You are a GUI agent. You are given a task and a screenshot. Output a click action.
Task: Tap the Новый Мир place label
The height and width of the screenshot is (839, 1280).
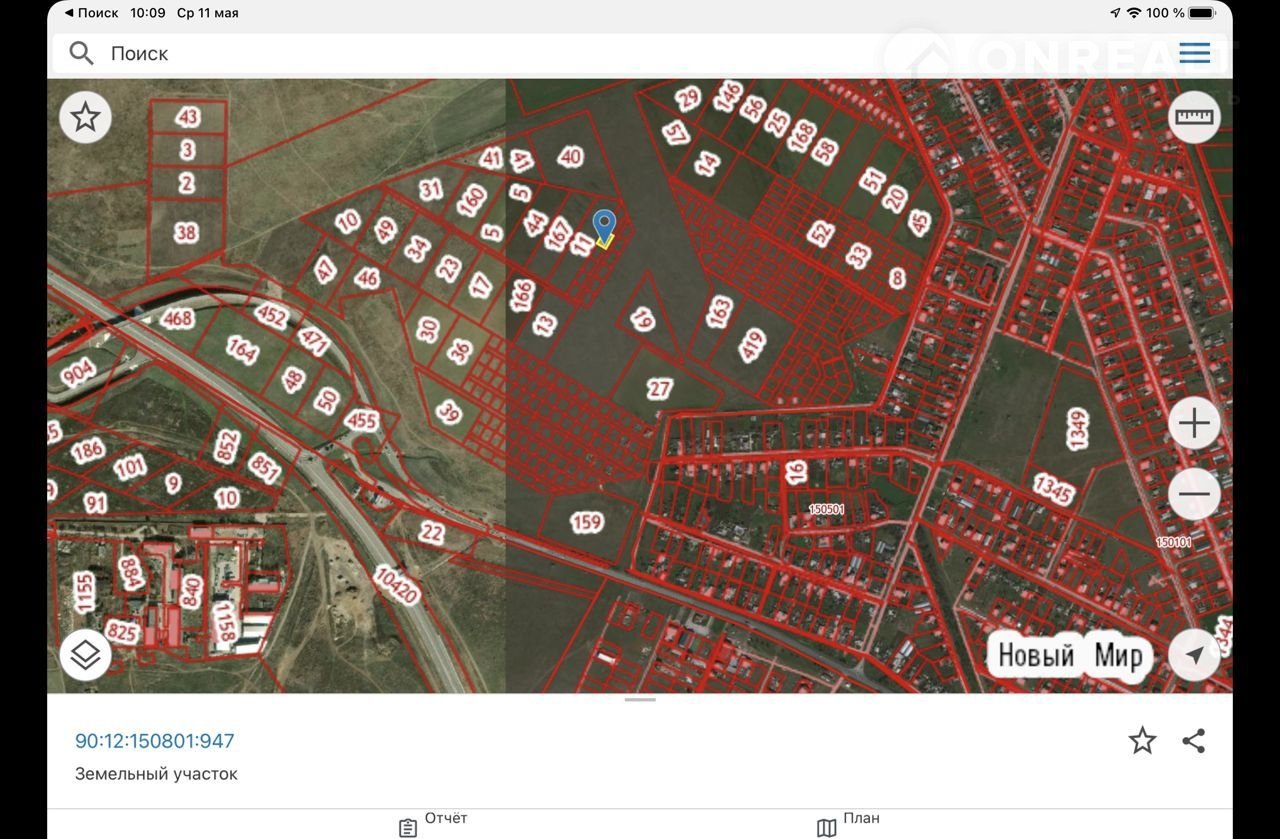[1069, 656]
